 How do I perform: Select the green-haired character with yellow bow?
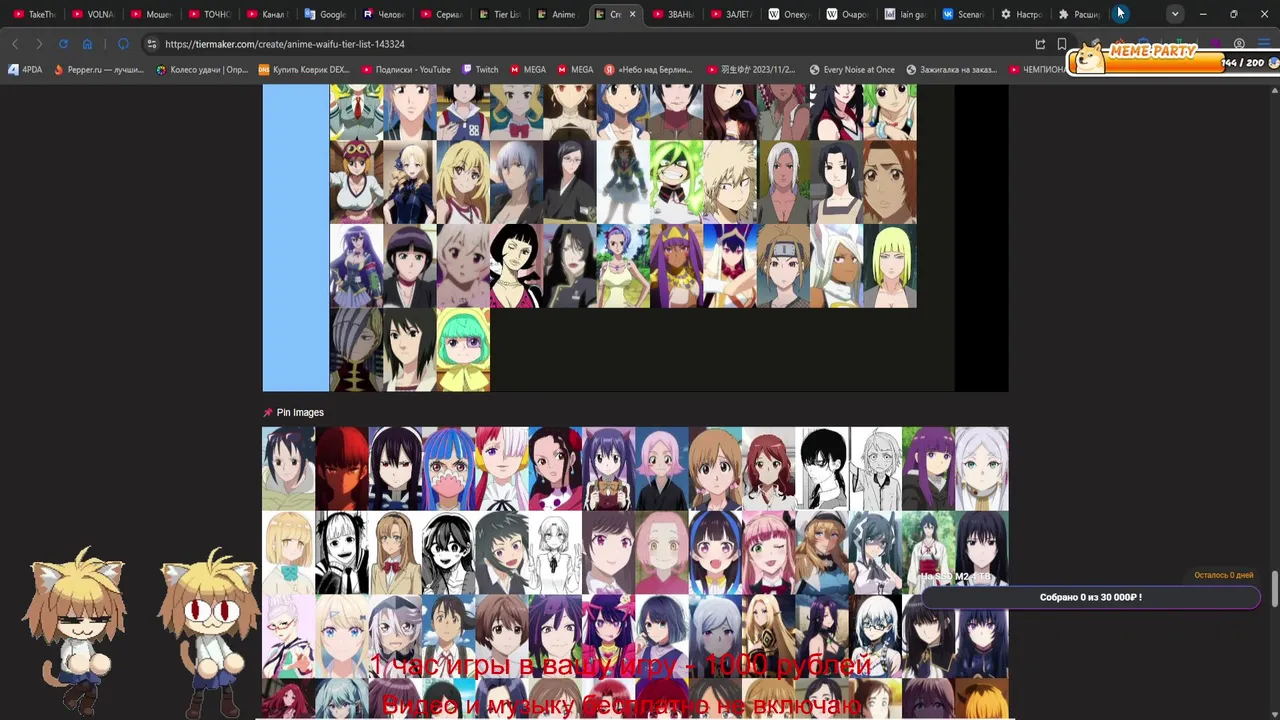click(x=463, y=349)
